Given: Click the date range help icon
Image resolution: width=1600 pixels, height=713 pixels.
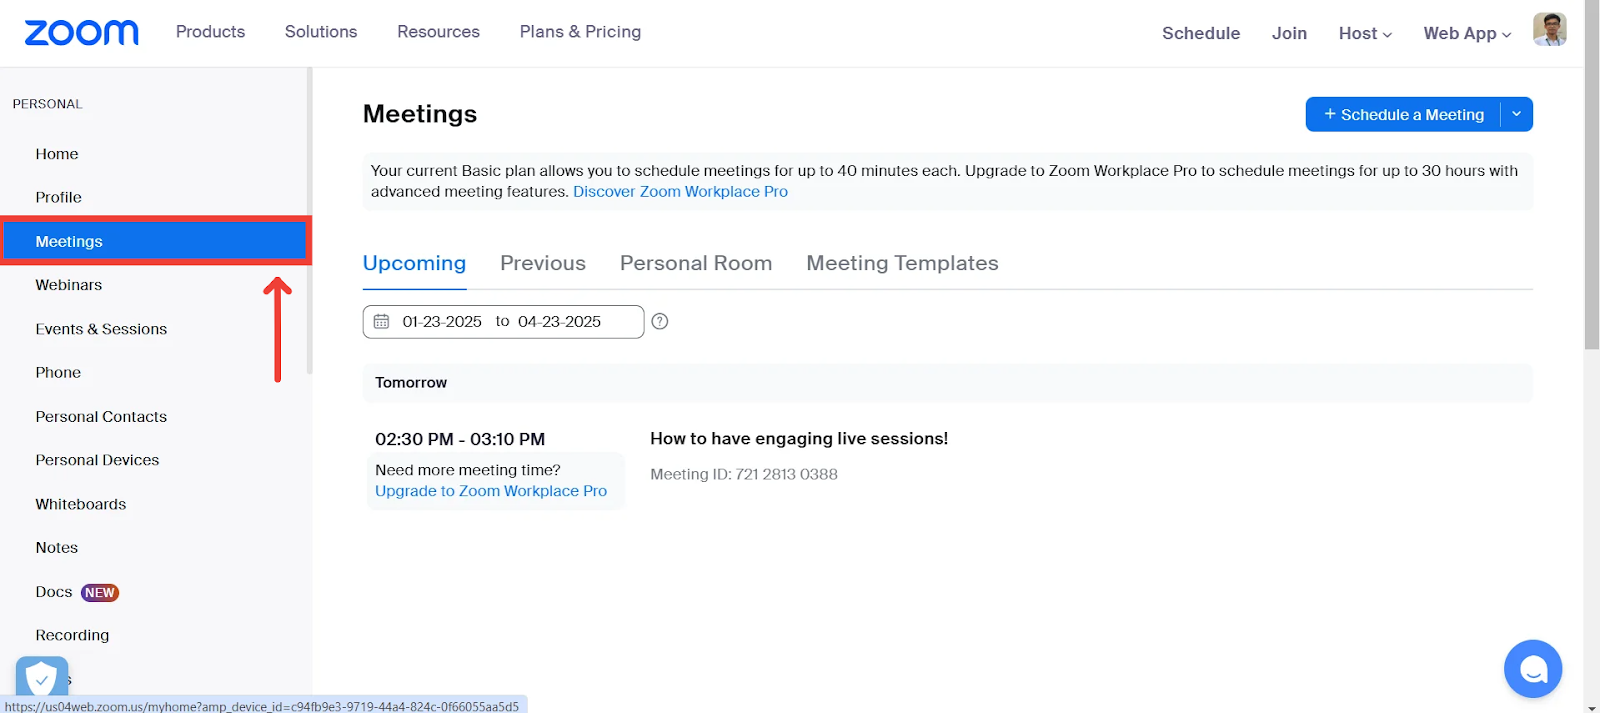Looking at the screenshot, I should pyautogui.click(x=660, y=322).
